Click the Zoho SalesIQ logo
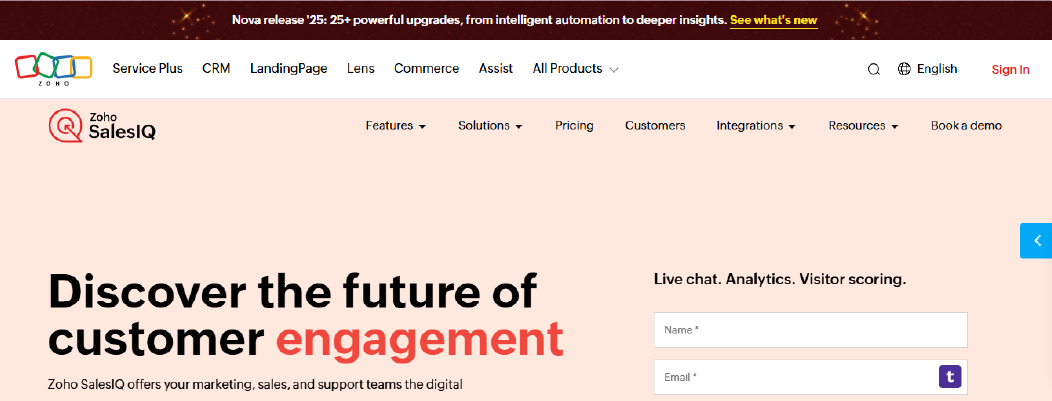The width and height of the screenshot is (1052, 401). (103, 125)
